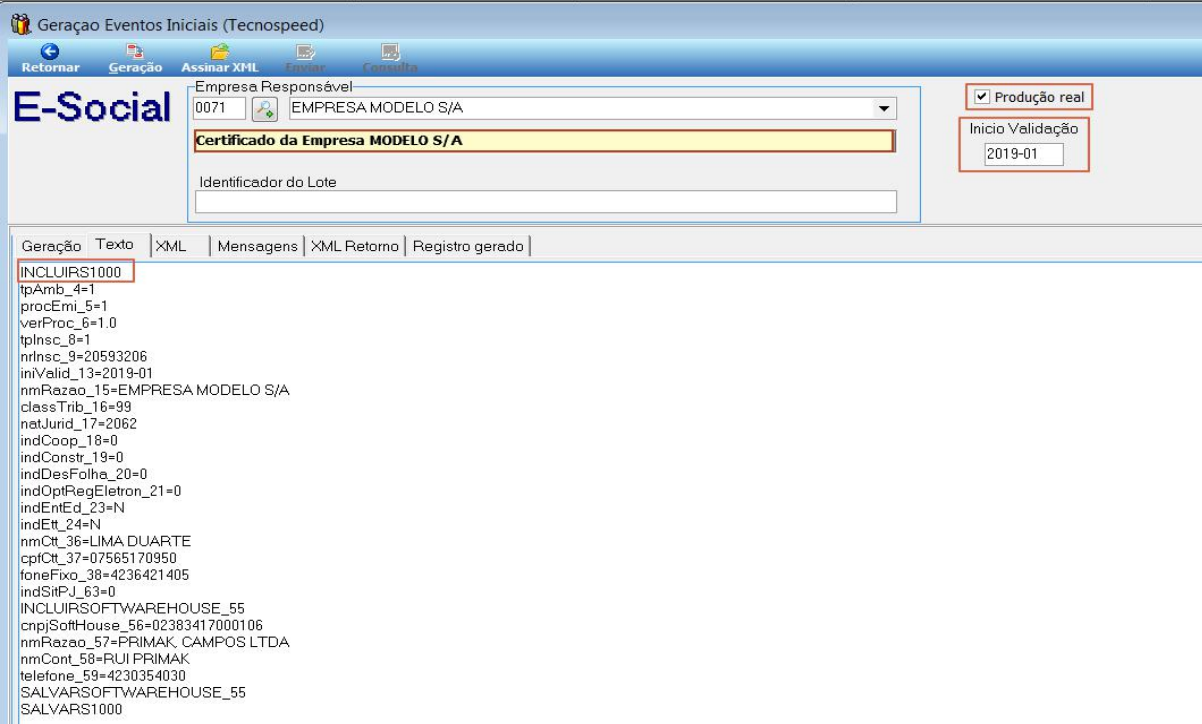Image resolution: width=1202 pixels, height=724 pixels.
Task: Click the disabled Consulta toolbar icon
Action: (390, 51)
